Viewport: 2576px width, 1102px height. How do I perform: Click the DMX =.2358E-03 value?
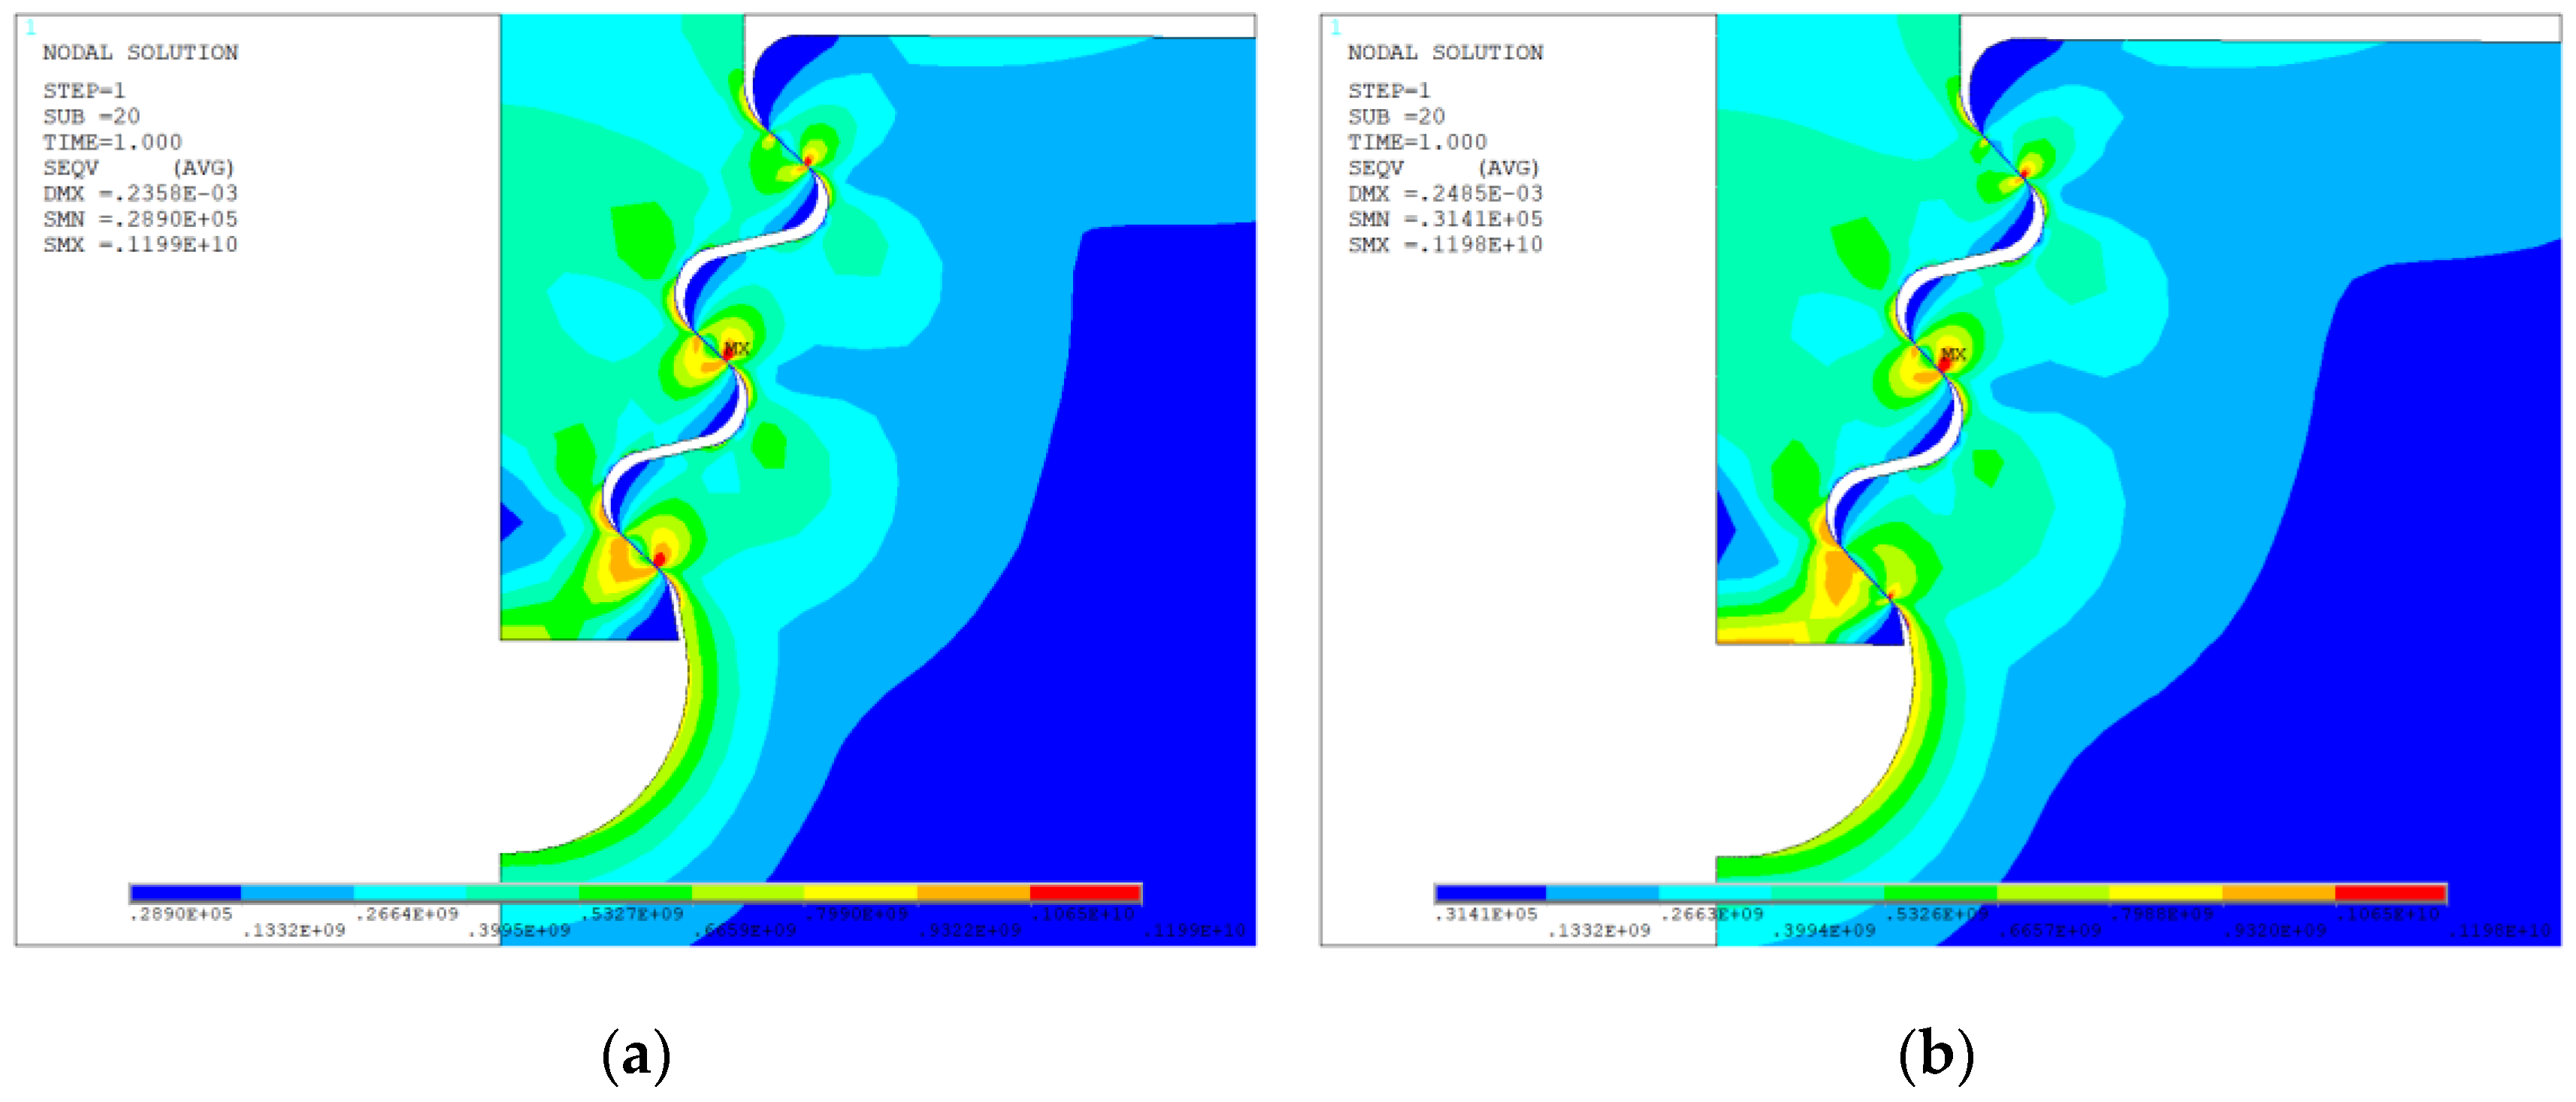pos(140,193)
